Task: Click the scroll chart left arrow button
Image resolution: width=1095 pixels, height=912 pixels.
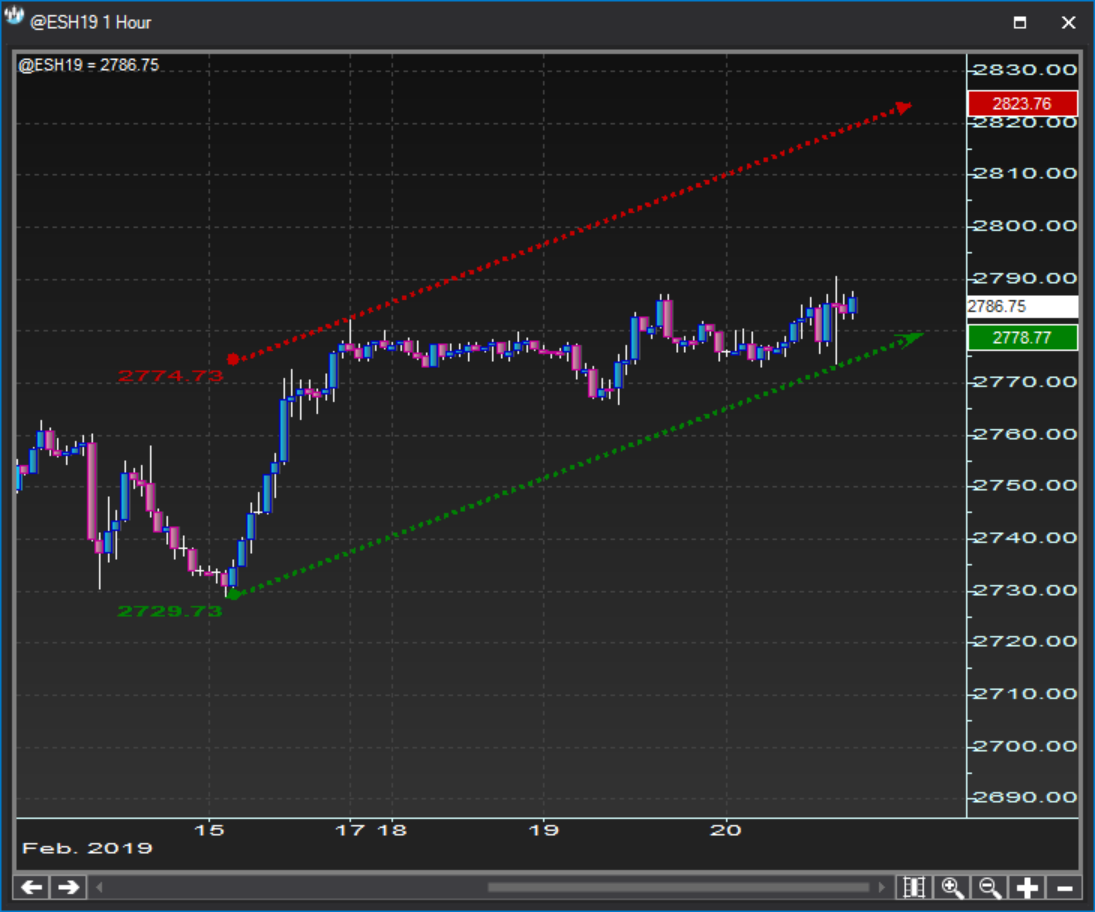Action: click(x=32, y=887)
